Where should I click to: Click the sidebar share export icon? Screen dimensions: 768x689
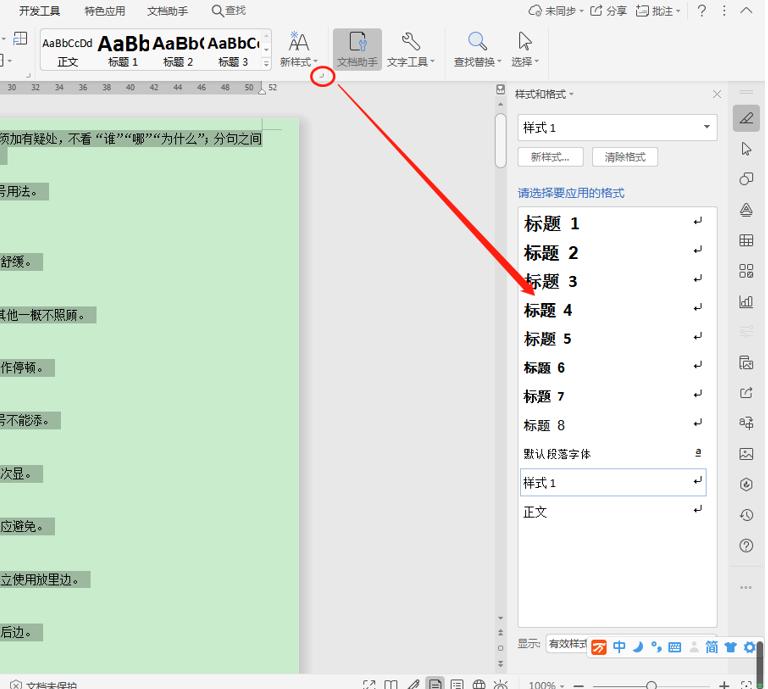click(746, 393)
